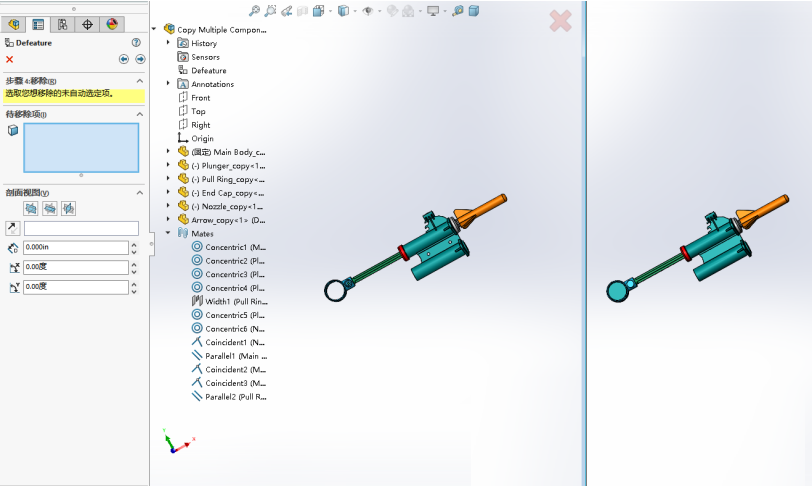812x486 pixels.
Task: Toggle Hide/Show Items eye icon
Action: pyautogui.click(x=369, y=11)
